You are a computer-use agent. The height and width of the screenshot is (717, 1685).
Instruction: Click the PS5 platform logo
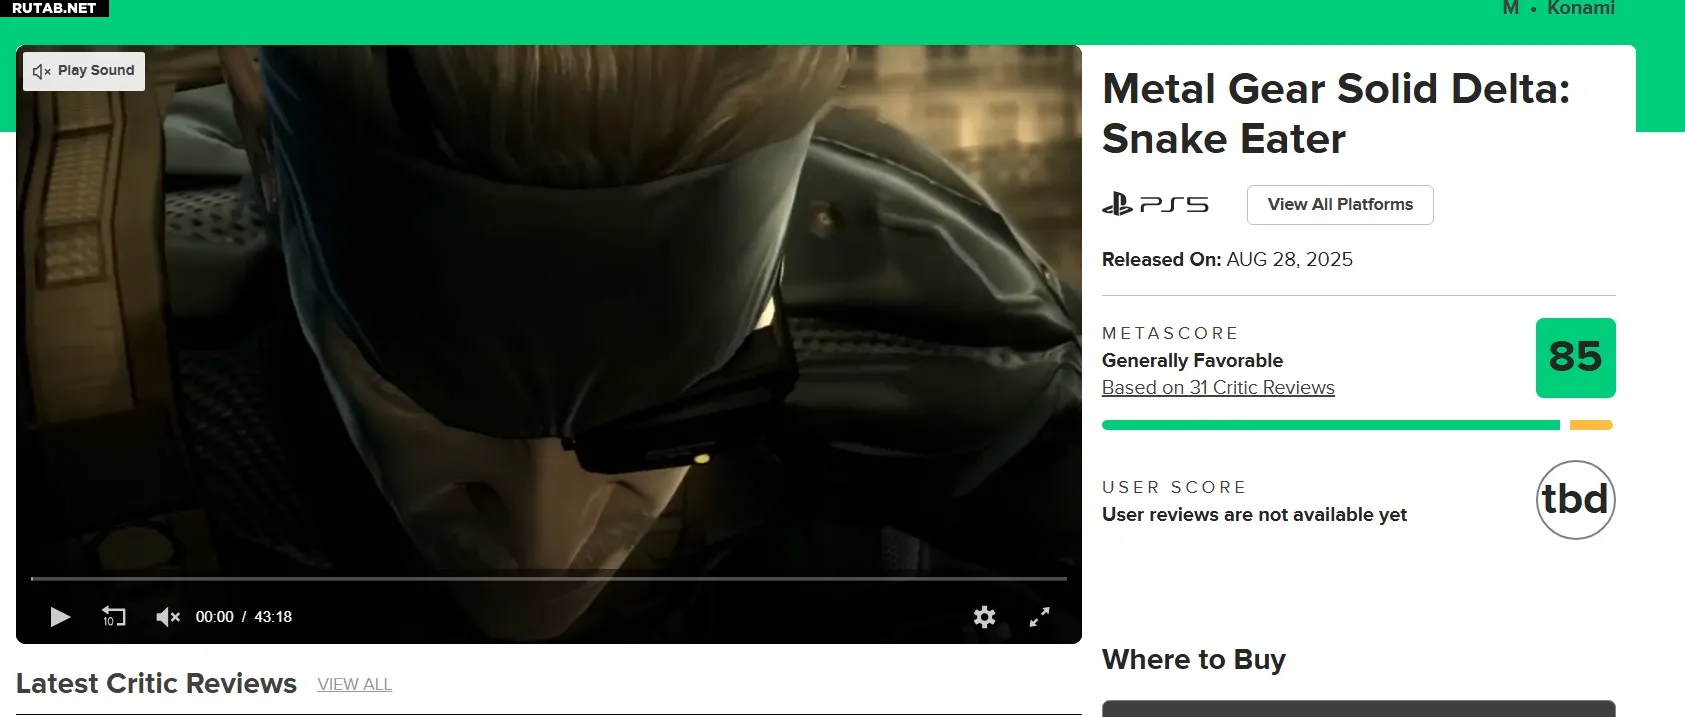(x=1155, y=204)
